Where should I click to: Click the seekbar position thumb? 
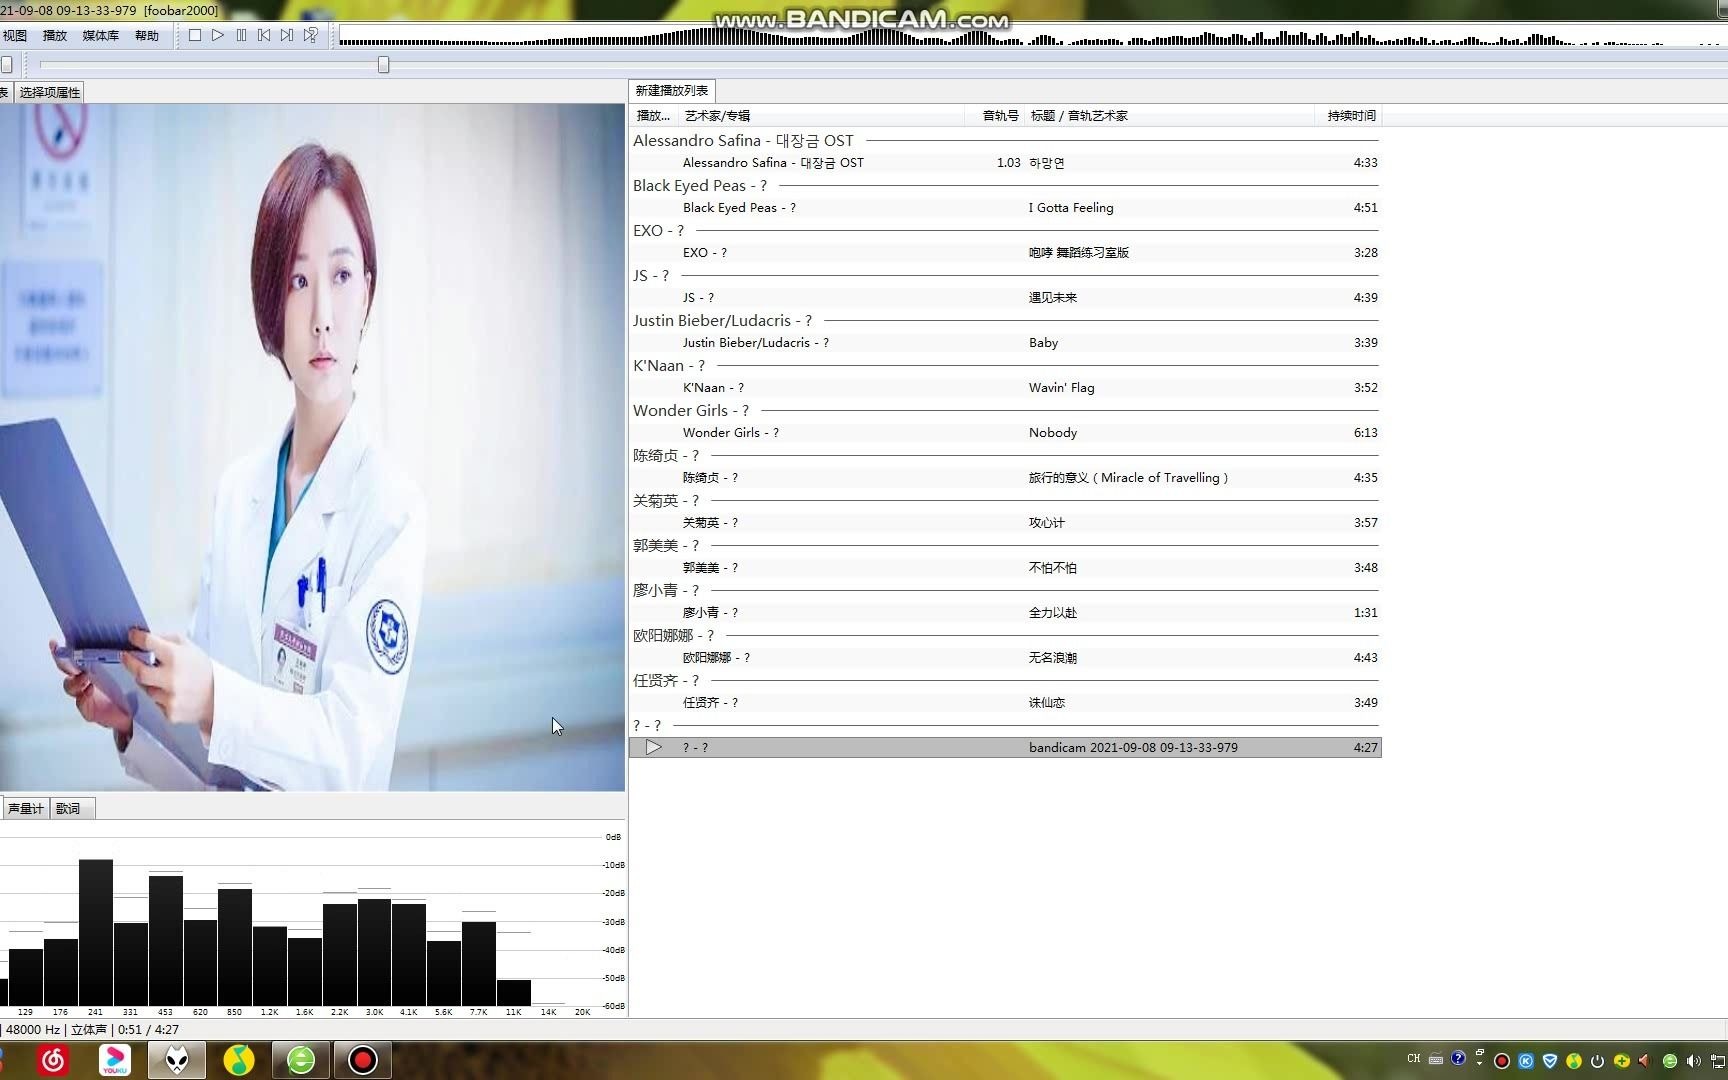coord(383,65)
